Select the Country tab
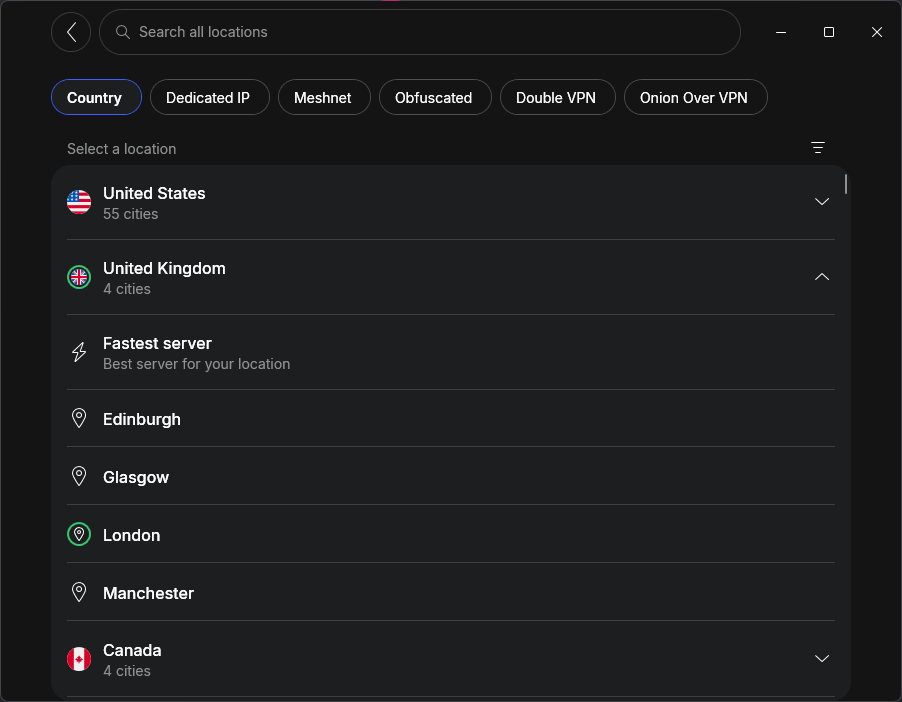Screen dimensions: 902x702 click(x=96, y=97)
